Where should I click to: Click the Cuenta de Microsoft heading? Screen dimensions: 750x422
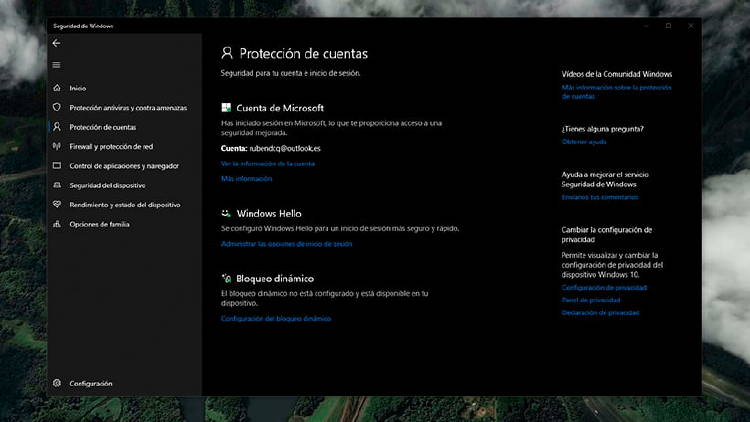pos(280,108)
